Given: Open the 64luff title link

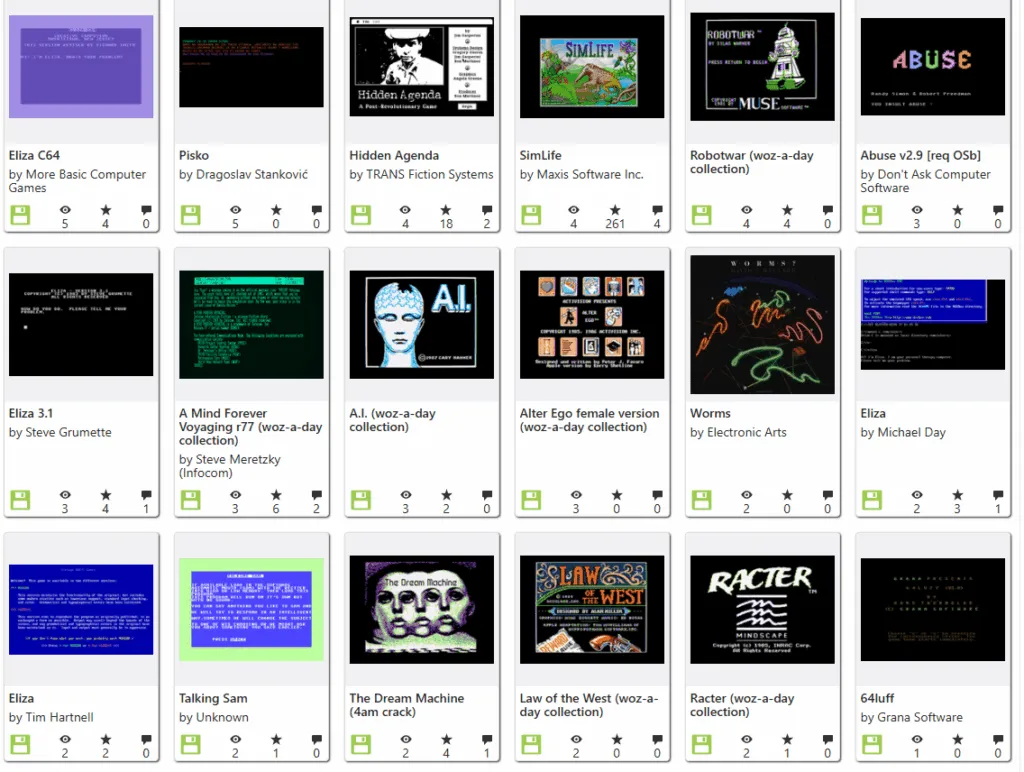Looking at the screenshot, I should pyautogui.click(x=877, y=698).
